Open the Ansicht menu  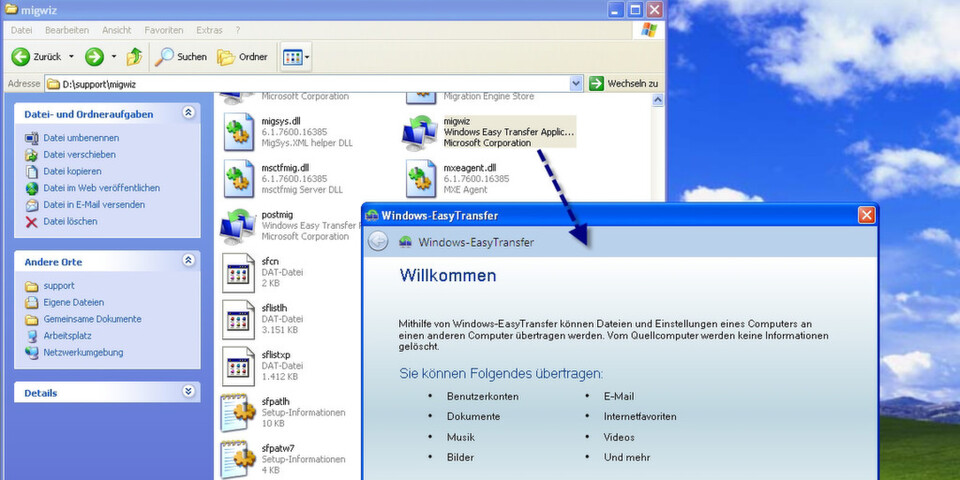coord(116,30)
